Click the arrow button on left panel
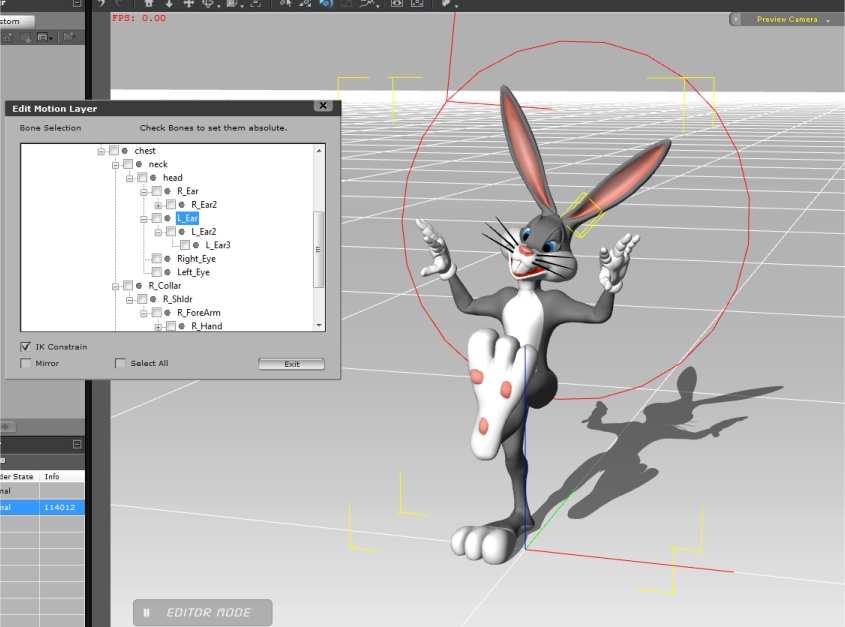Viewport: 845px width, 627px height. (x=8, y=426)
